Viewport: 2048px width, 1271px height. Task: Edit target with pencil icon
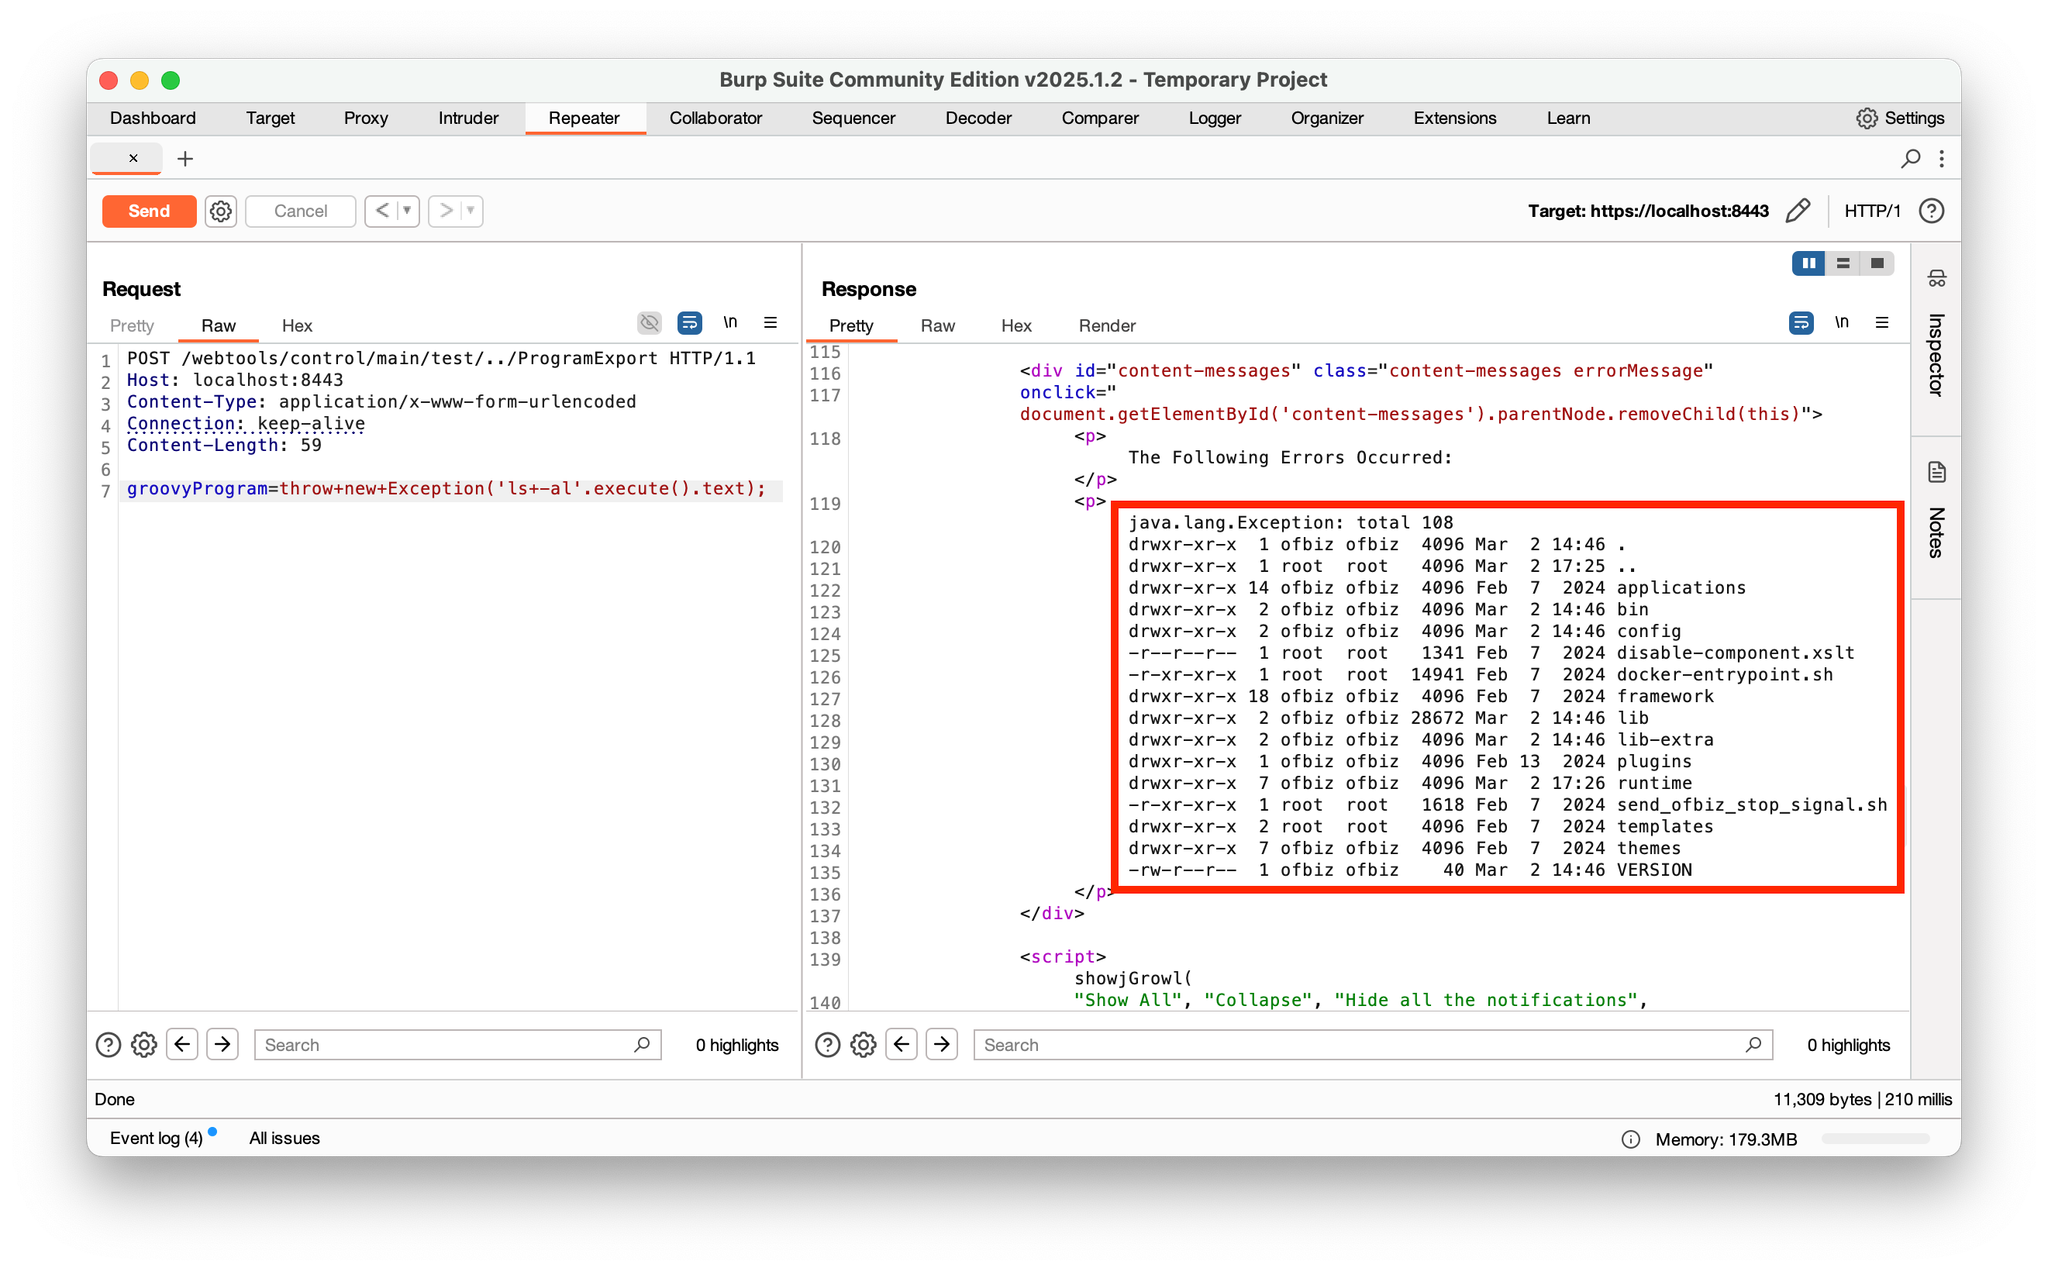pyautogui.click(x=1798, y=211)
